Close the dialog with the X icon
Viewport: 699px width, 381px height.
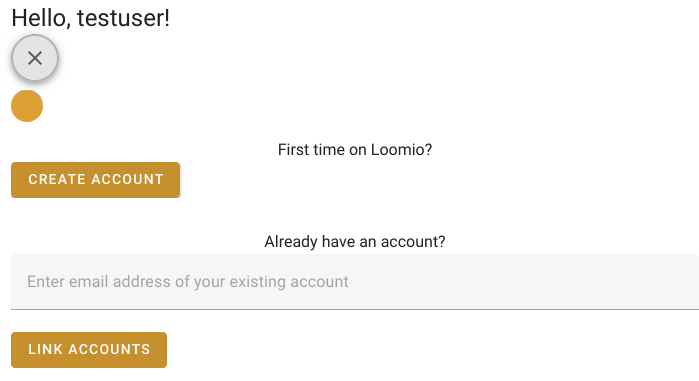(35, 58)
